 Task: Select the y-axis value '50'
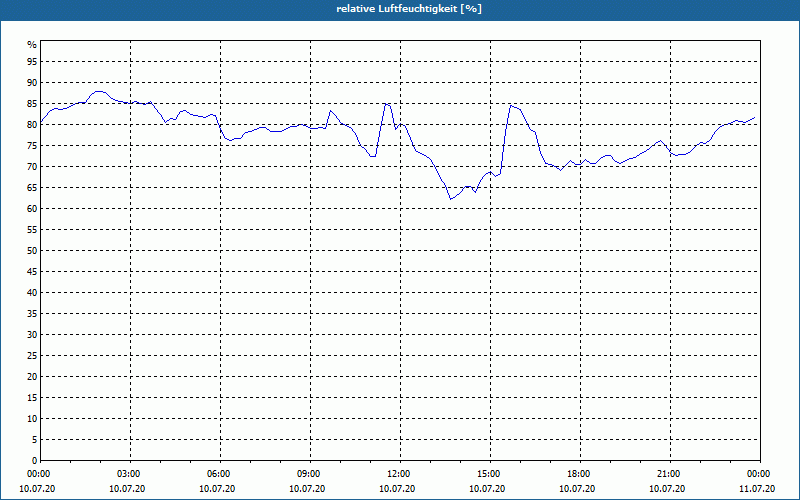point(32,251)
